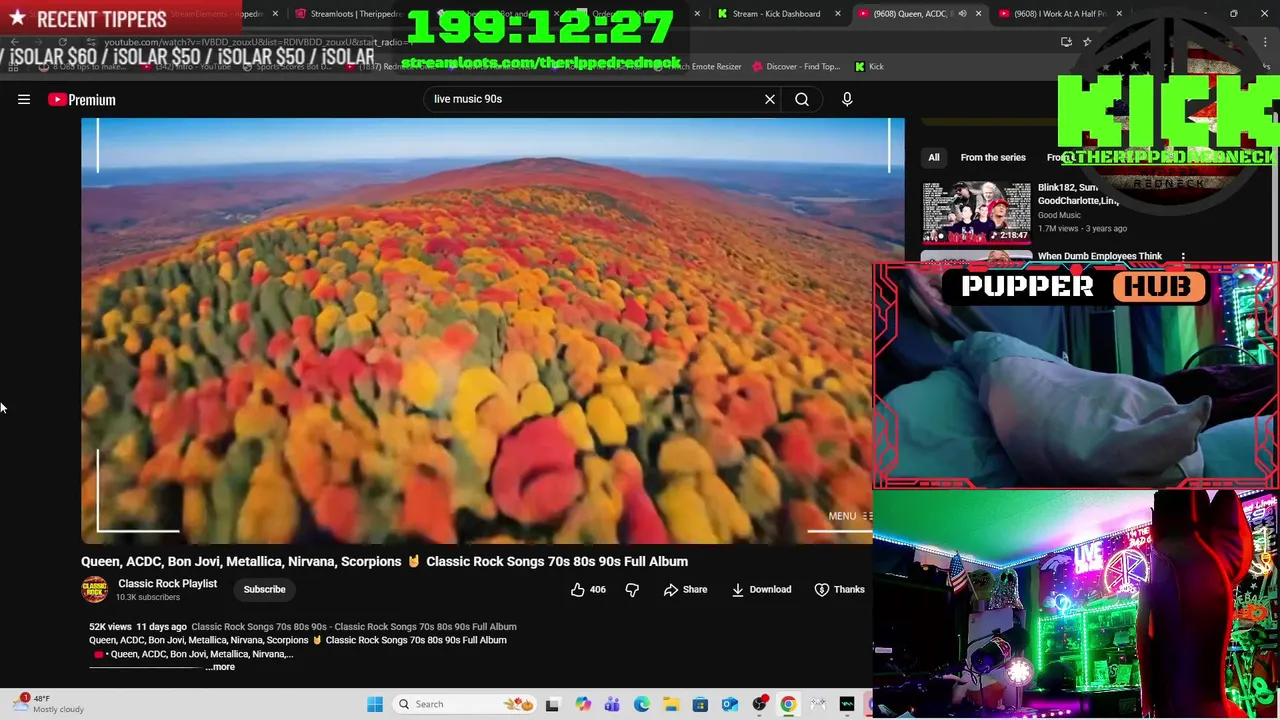The image size is (1280, 720).
Task: Switch to the Streamloots browser tab
Action: pos(348,14)
